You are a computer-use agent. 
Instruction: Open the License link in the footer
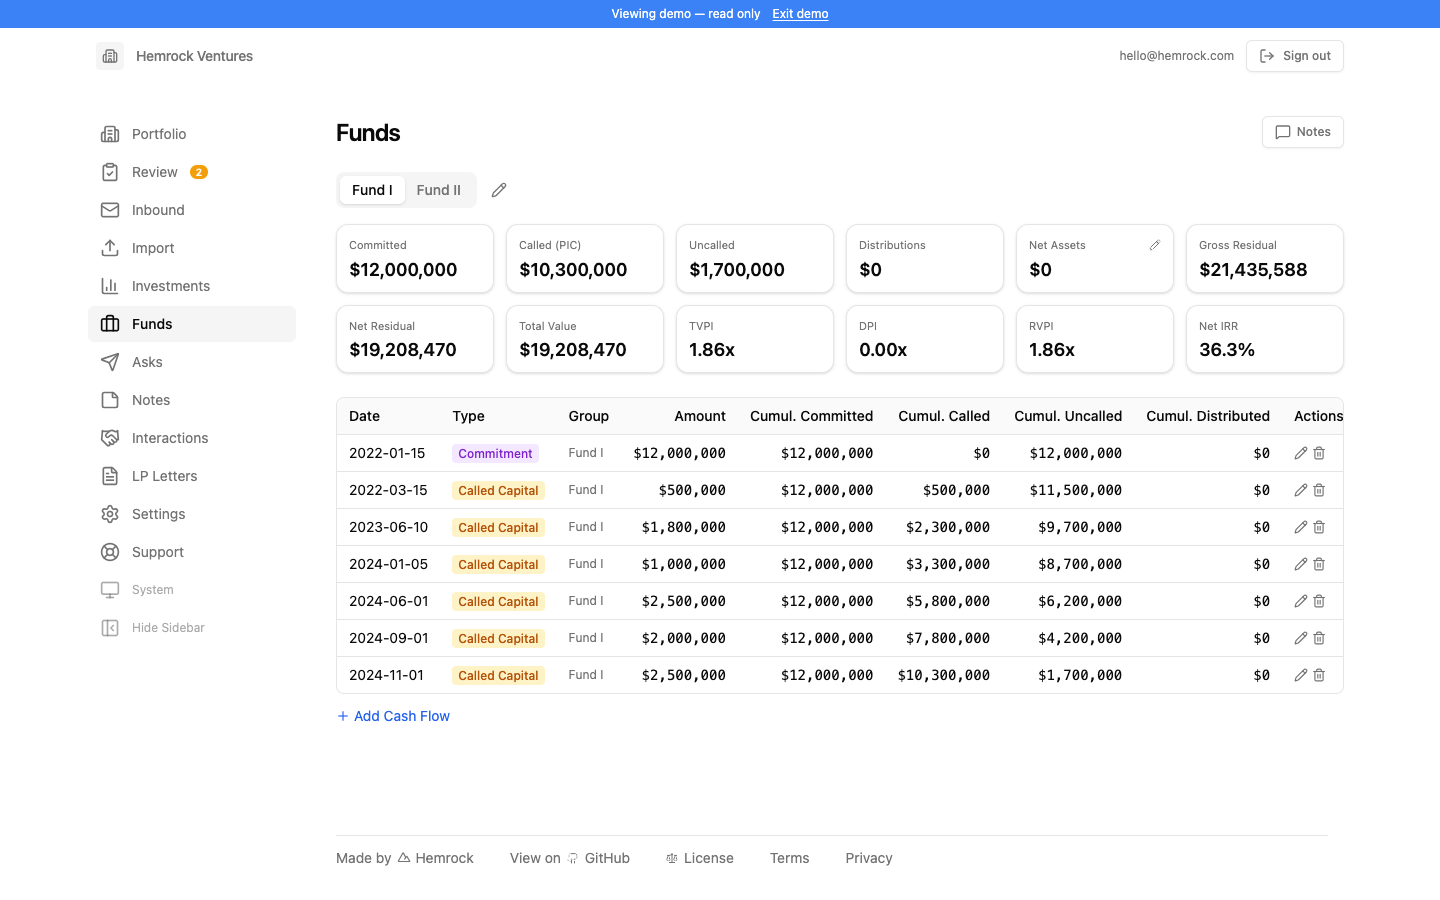[x=700, y=858]
